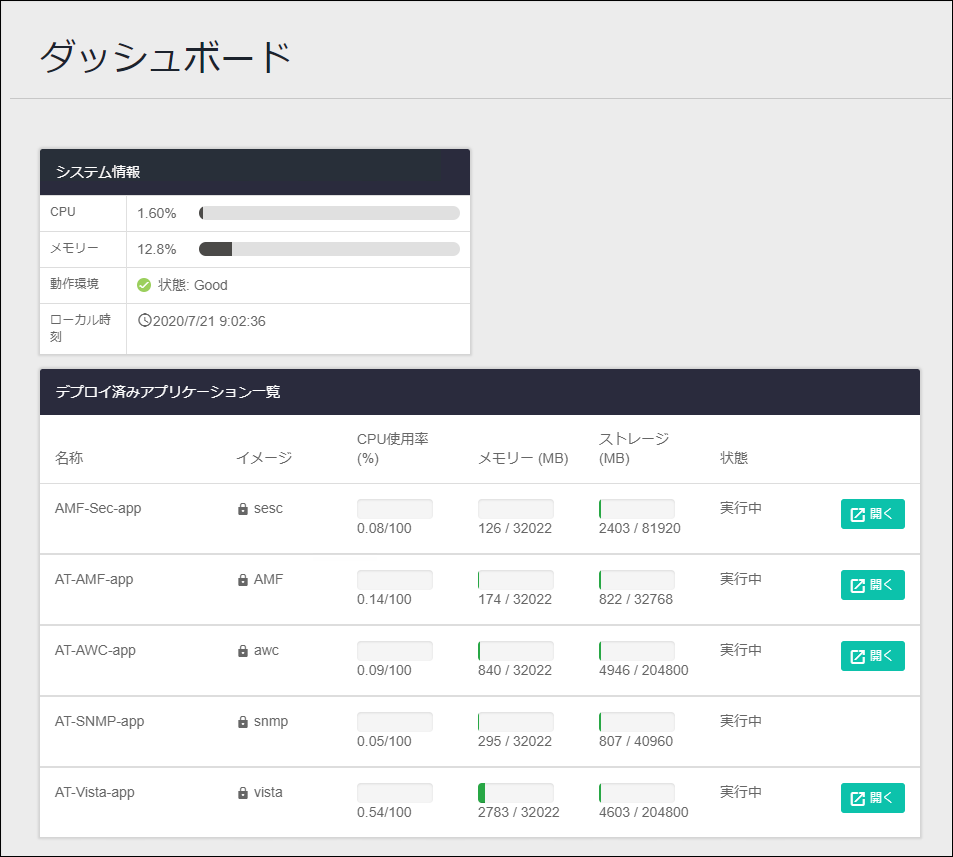Open the AT-Vista-app application

(872, 798)
